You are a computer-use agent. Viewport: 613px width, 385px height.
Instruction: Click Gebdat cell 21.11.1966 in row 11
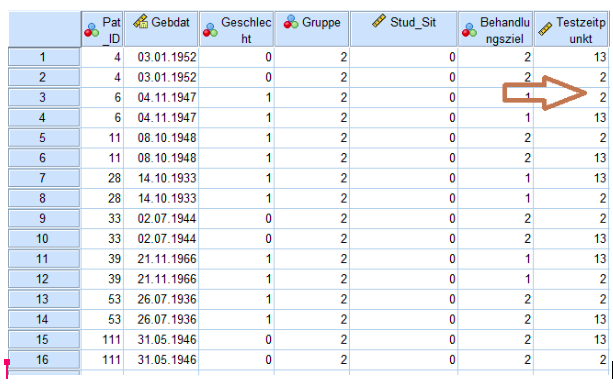(x=161, y=259)
